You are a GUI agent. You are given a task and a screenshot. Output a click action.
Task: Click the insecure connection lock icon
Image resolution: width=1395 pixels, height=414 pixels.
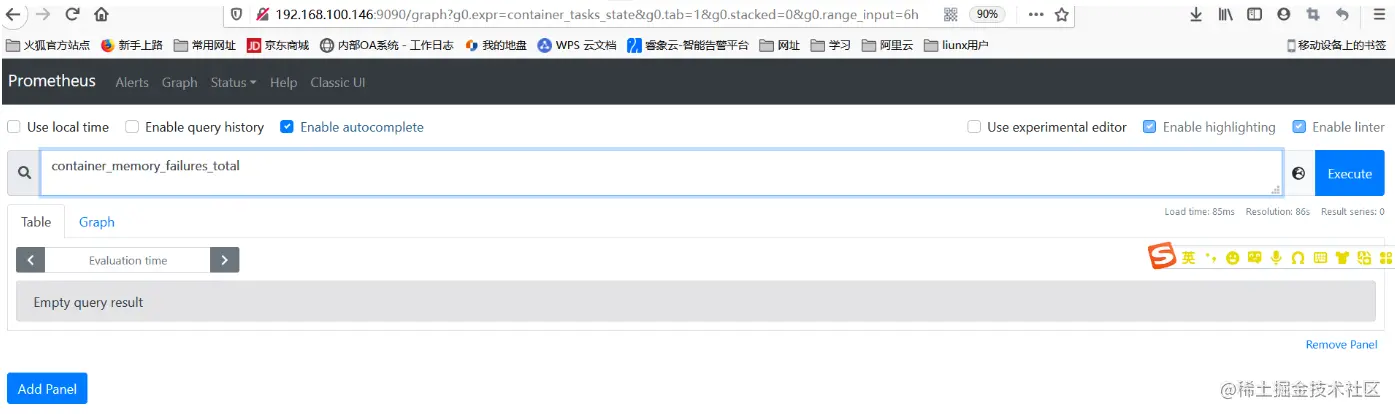pos(262,14)
